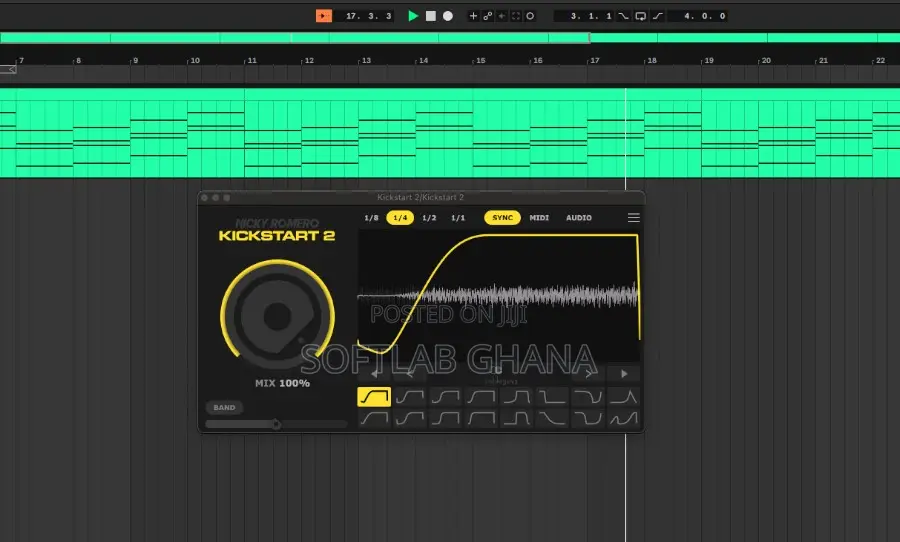Screen dimensions: 900x542
Task: Switch to MIDI trigger mode
Action: coord(539,218)
